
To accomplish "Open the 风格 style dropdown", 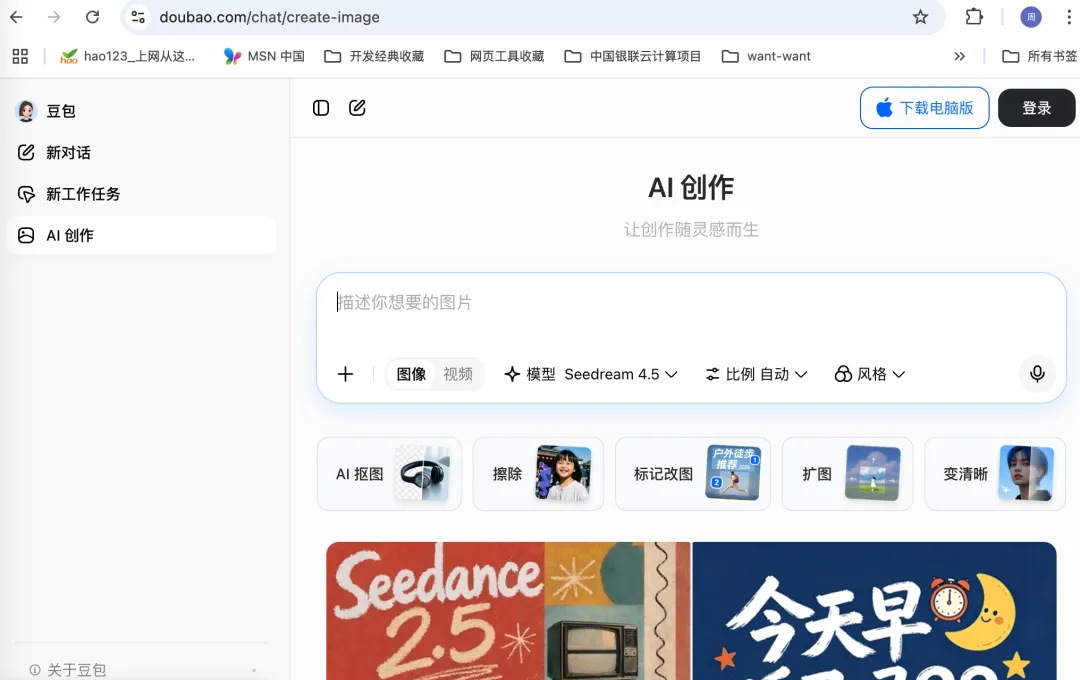I will [x=870, y=374].
